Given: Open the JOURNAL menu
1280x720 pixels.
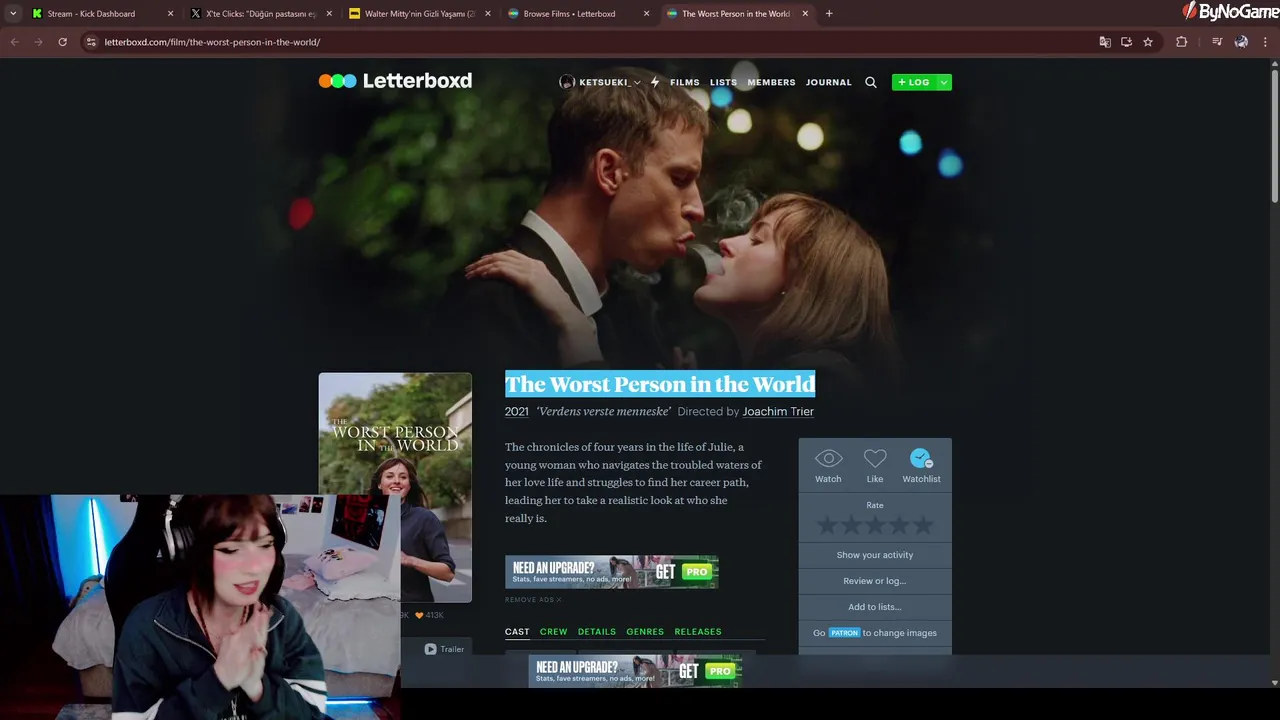Looking at the screenshot, I should point(829,82).
